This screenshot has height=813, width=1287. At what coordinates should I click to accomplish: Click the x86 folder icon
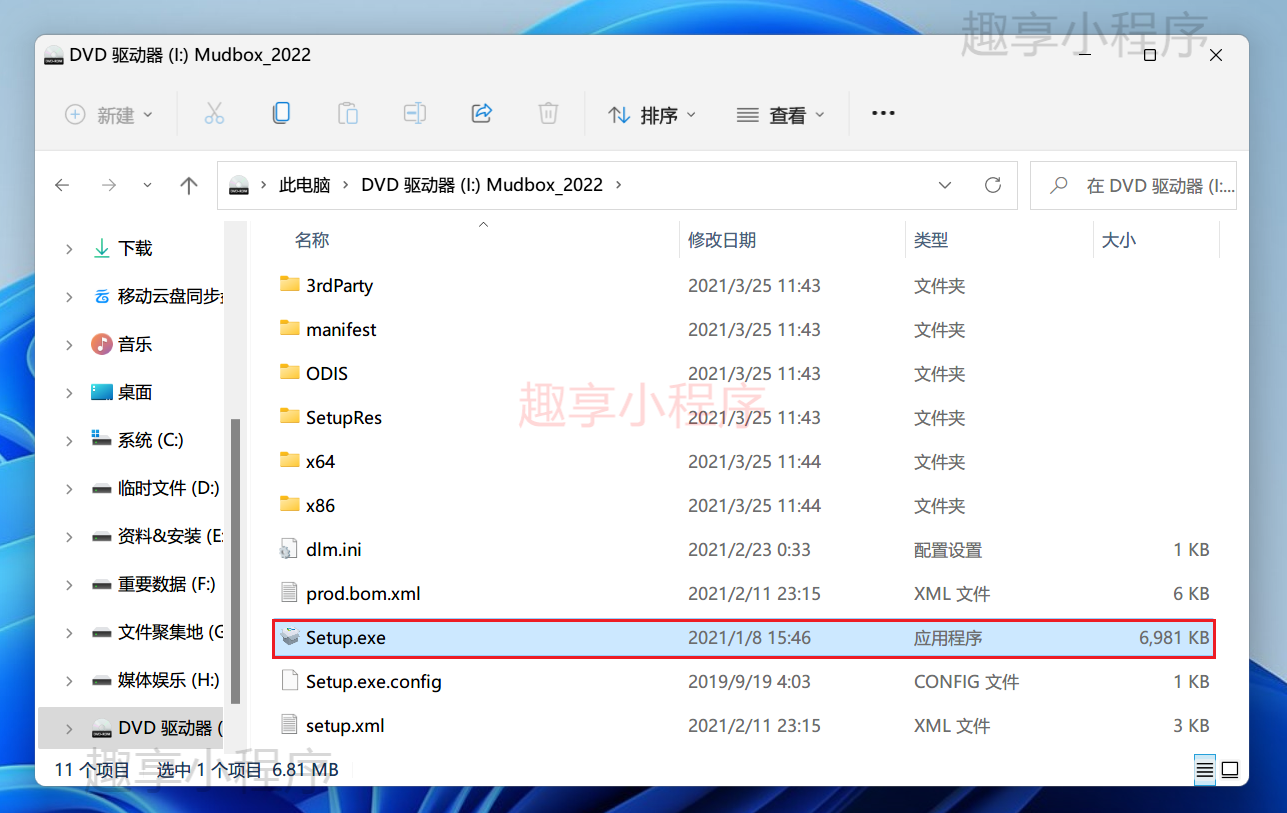tap(290, 505)
